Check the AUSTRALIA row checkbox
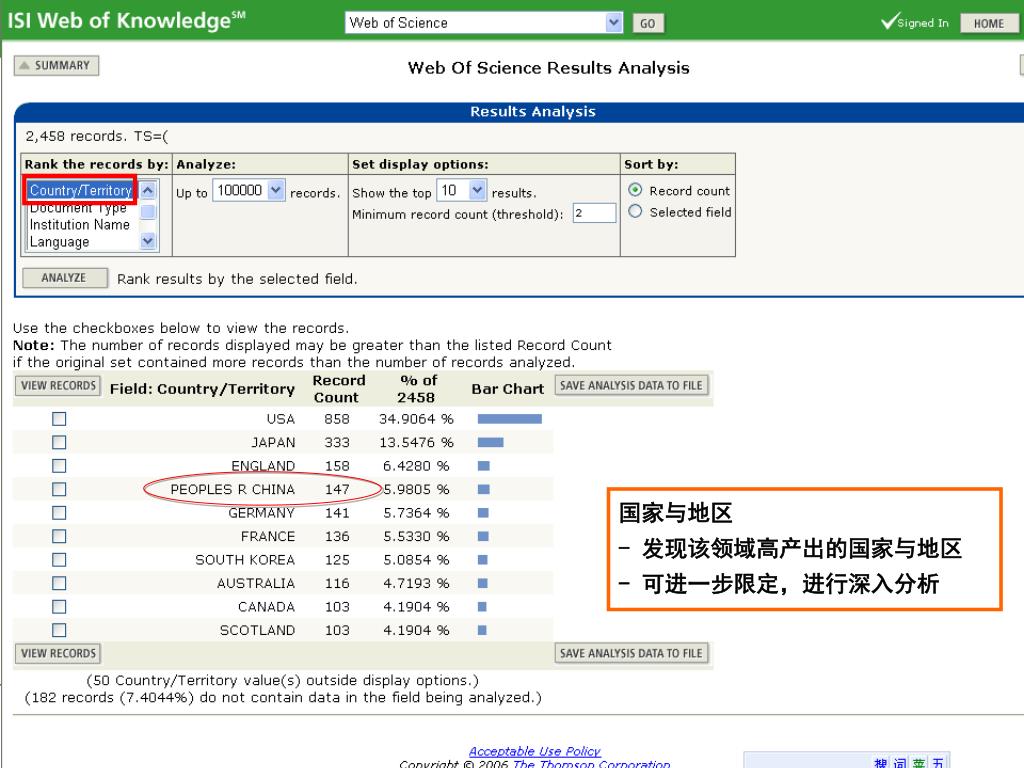This screenshot has height=768, width=1024. click(59, 583)
